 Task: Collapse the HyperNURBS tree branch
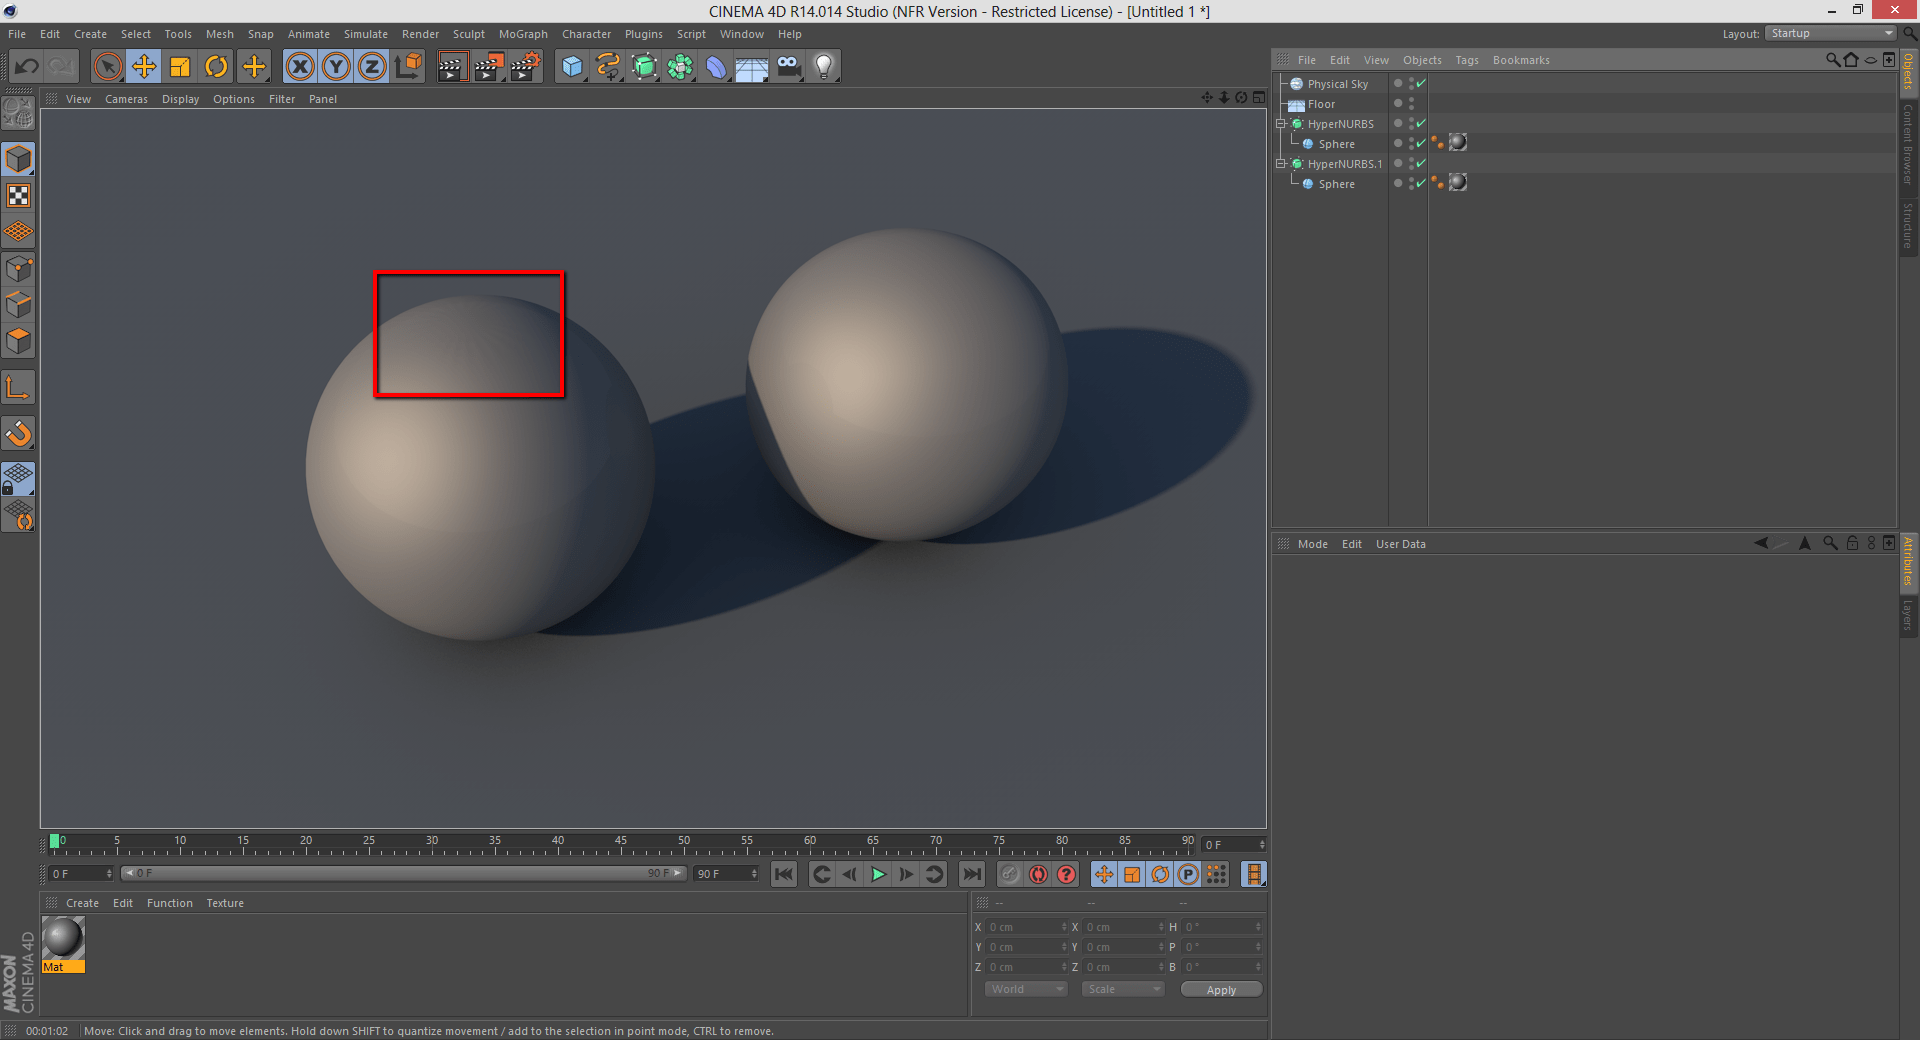[x=1281, y=123]
